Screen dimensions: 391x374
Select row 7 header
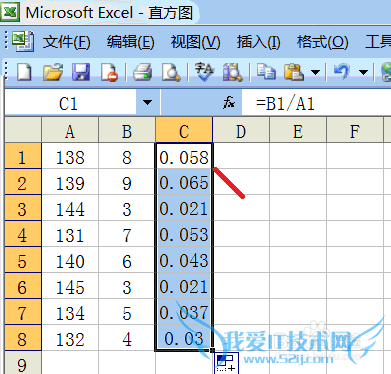(23, 312)
